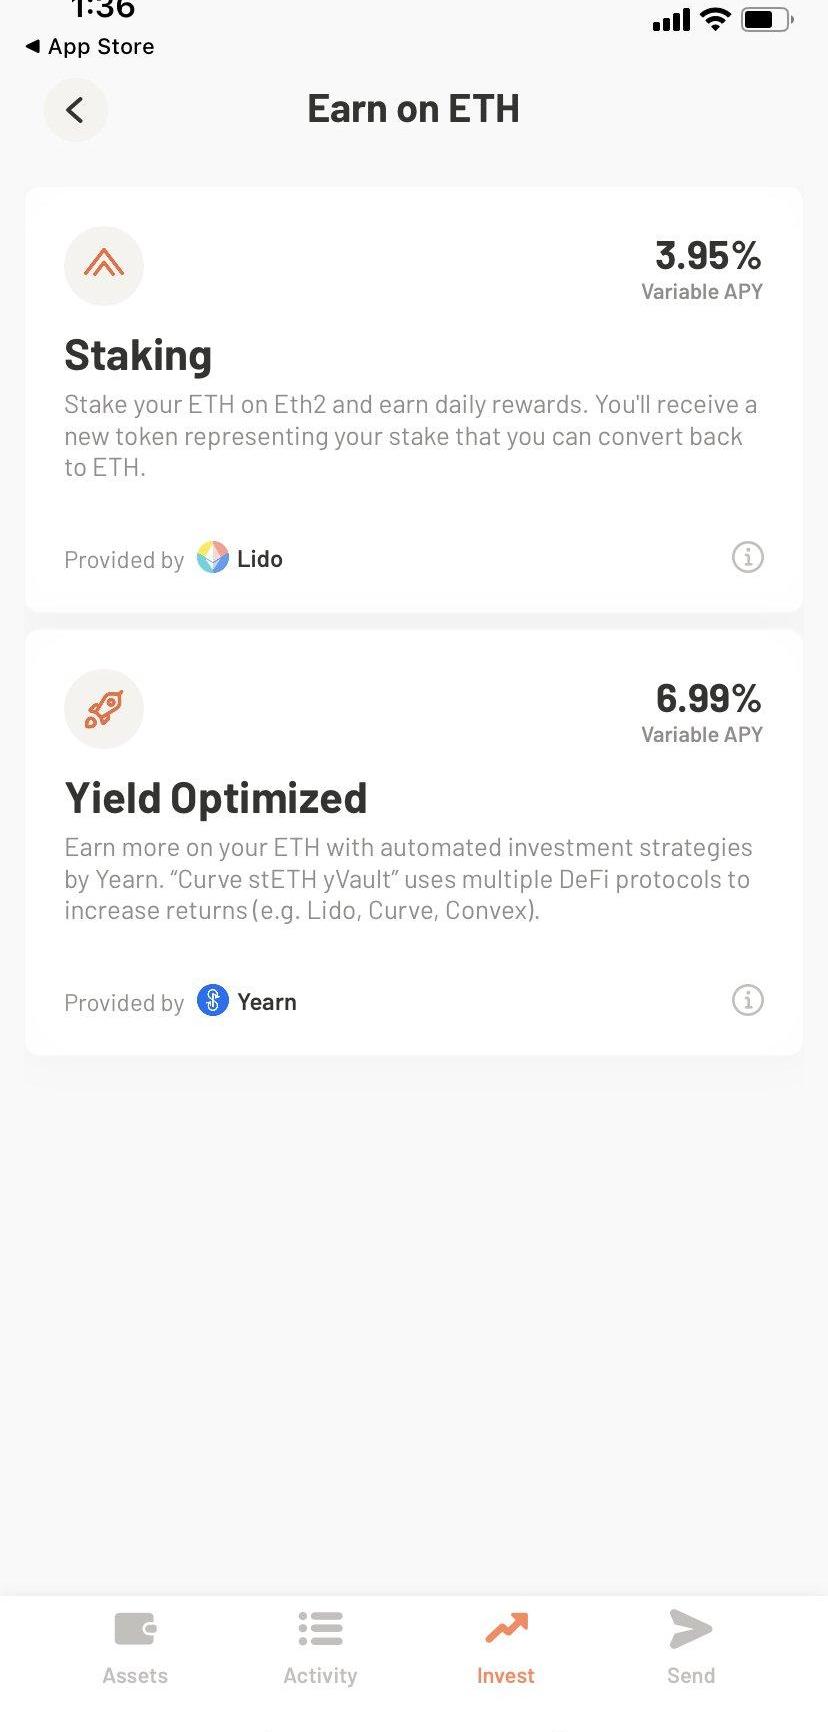Tap the 6.99% Variable APY value

click(x=707, y=699)
